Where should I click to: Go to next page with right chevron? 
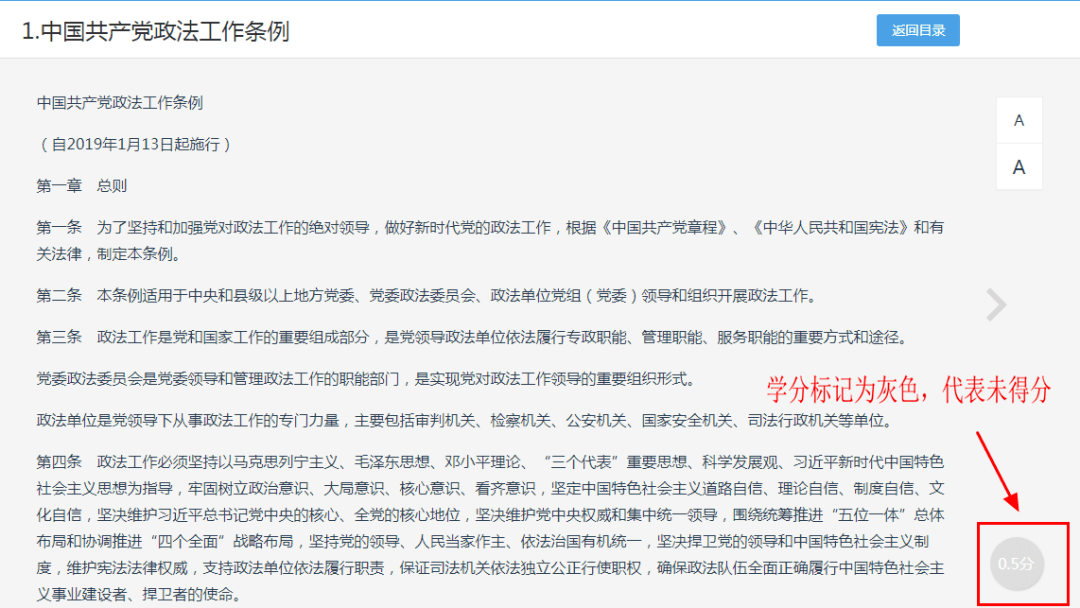pyautogui.click(x=996, y=305)
